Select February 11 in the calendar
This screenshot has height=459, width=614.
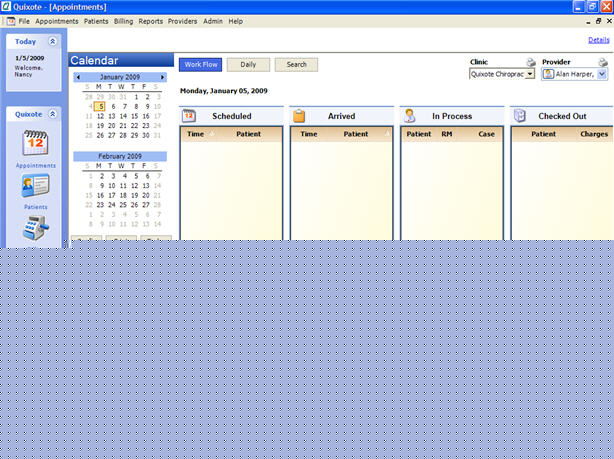click(123, 186)
